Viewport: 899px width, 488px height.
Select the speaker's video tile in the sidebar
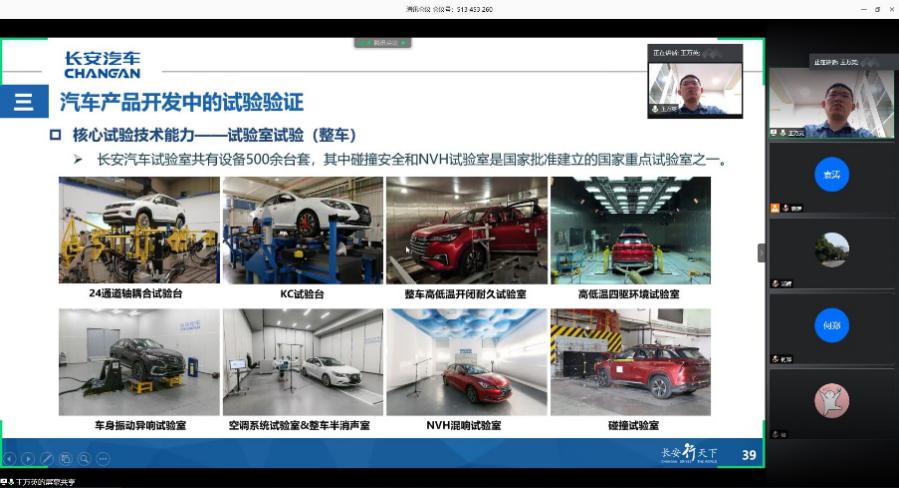point(831,100)
